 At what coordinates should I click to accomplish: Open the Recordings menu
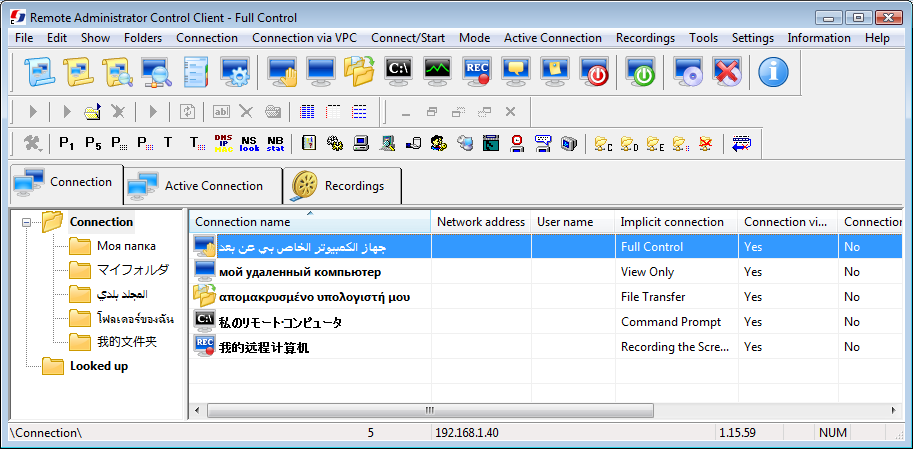point(646,38)
